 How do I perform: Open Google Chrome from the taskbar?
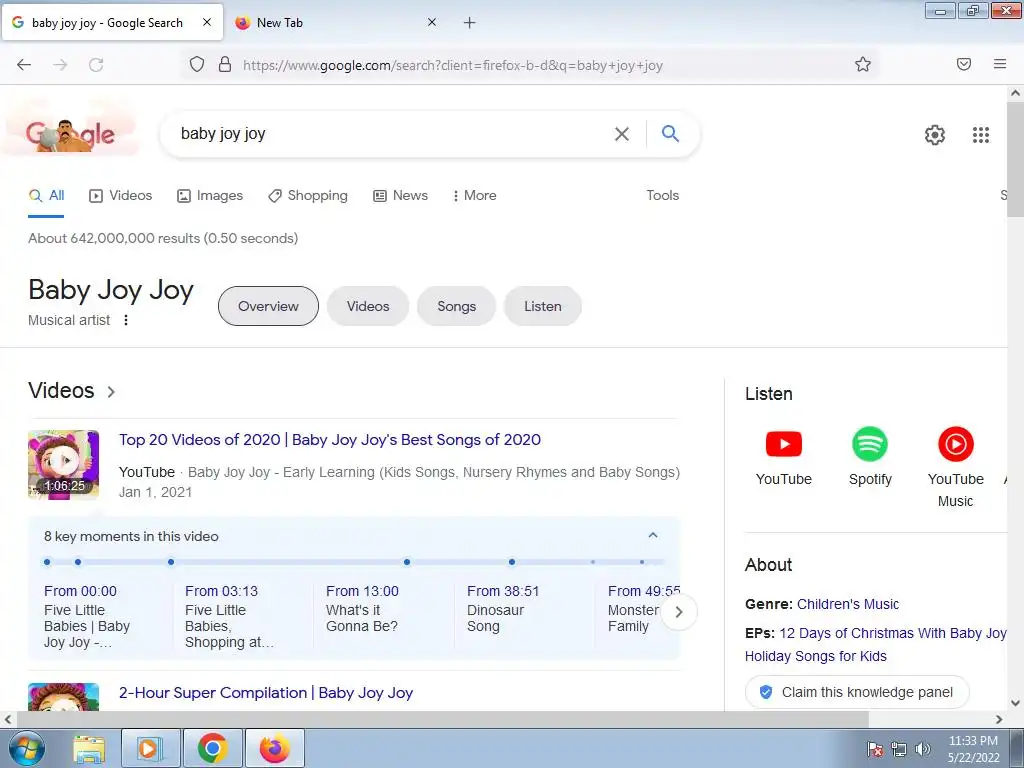pos(212,748)
